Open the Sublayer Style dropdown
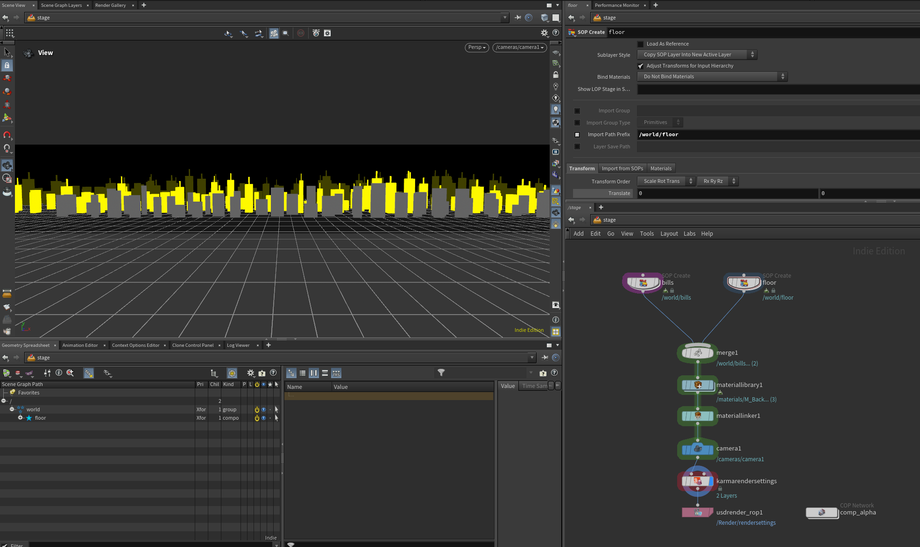The image size is (920, 547). (696, 55)
